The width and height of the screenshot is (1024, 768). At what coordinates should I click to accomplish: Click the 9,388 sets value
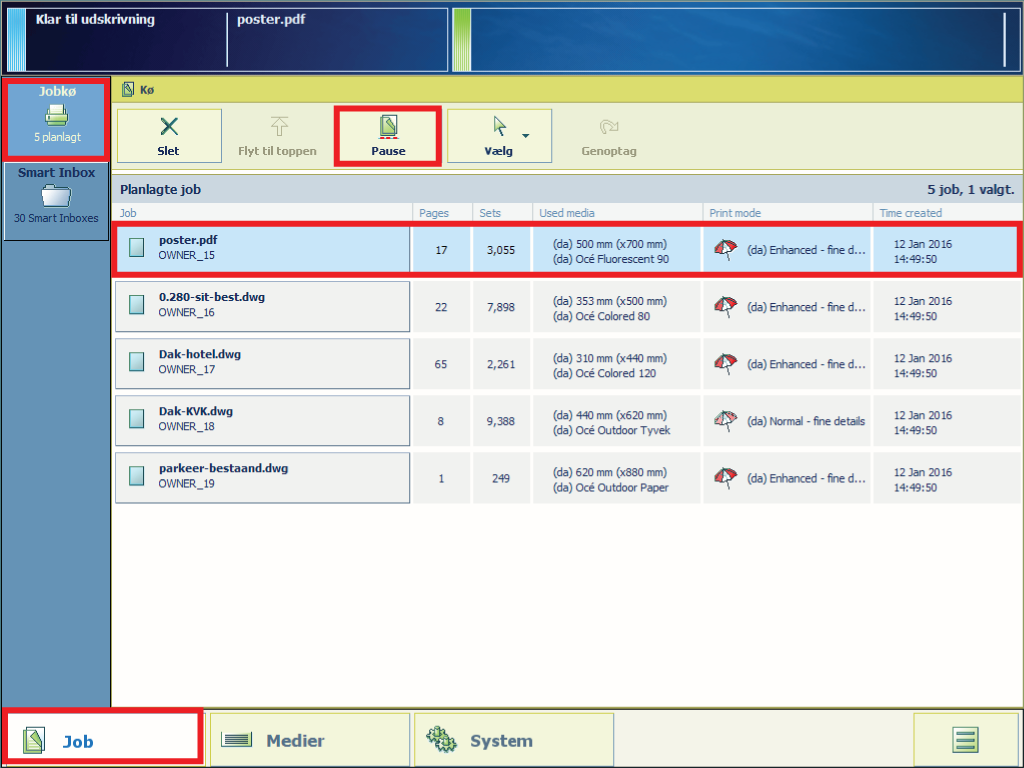(x=501, y=421)
